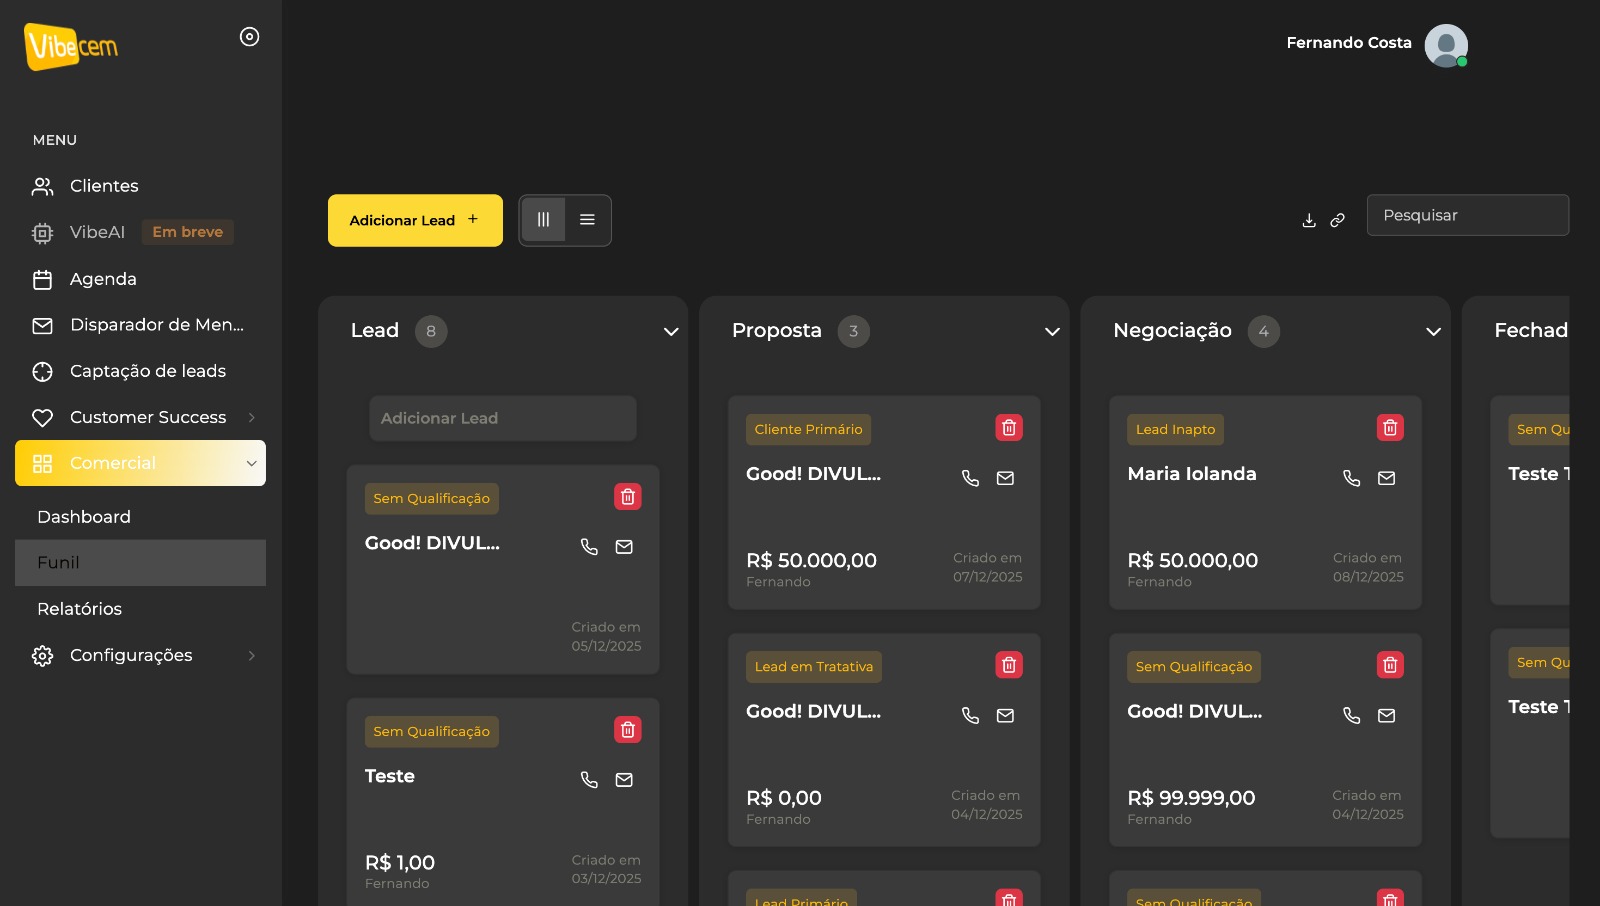Collapse the Lead column chevron

pyautogui.click(x=671, y=331)
